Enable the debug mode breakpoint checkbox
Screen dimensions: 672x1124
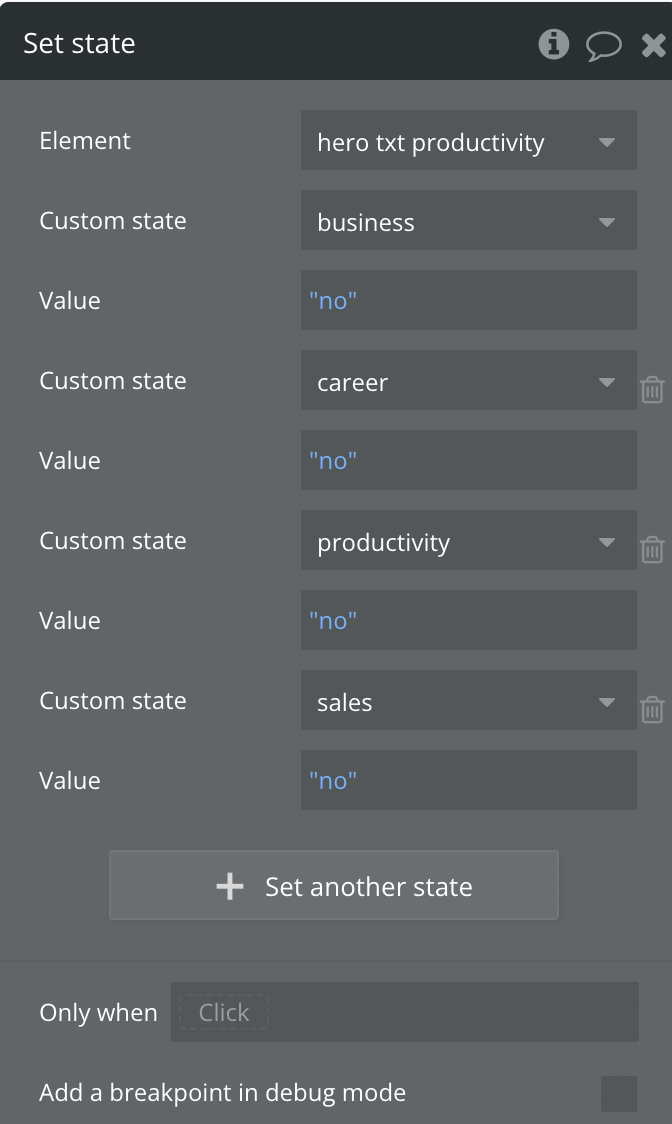click(618, 1094)
